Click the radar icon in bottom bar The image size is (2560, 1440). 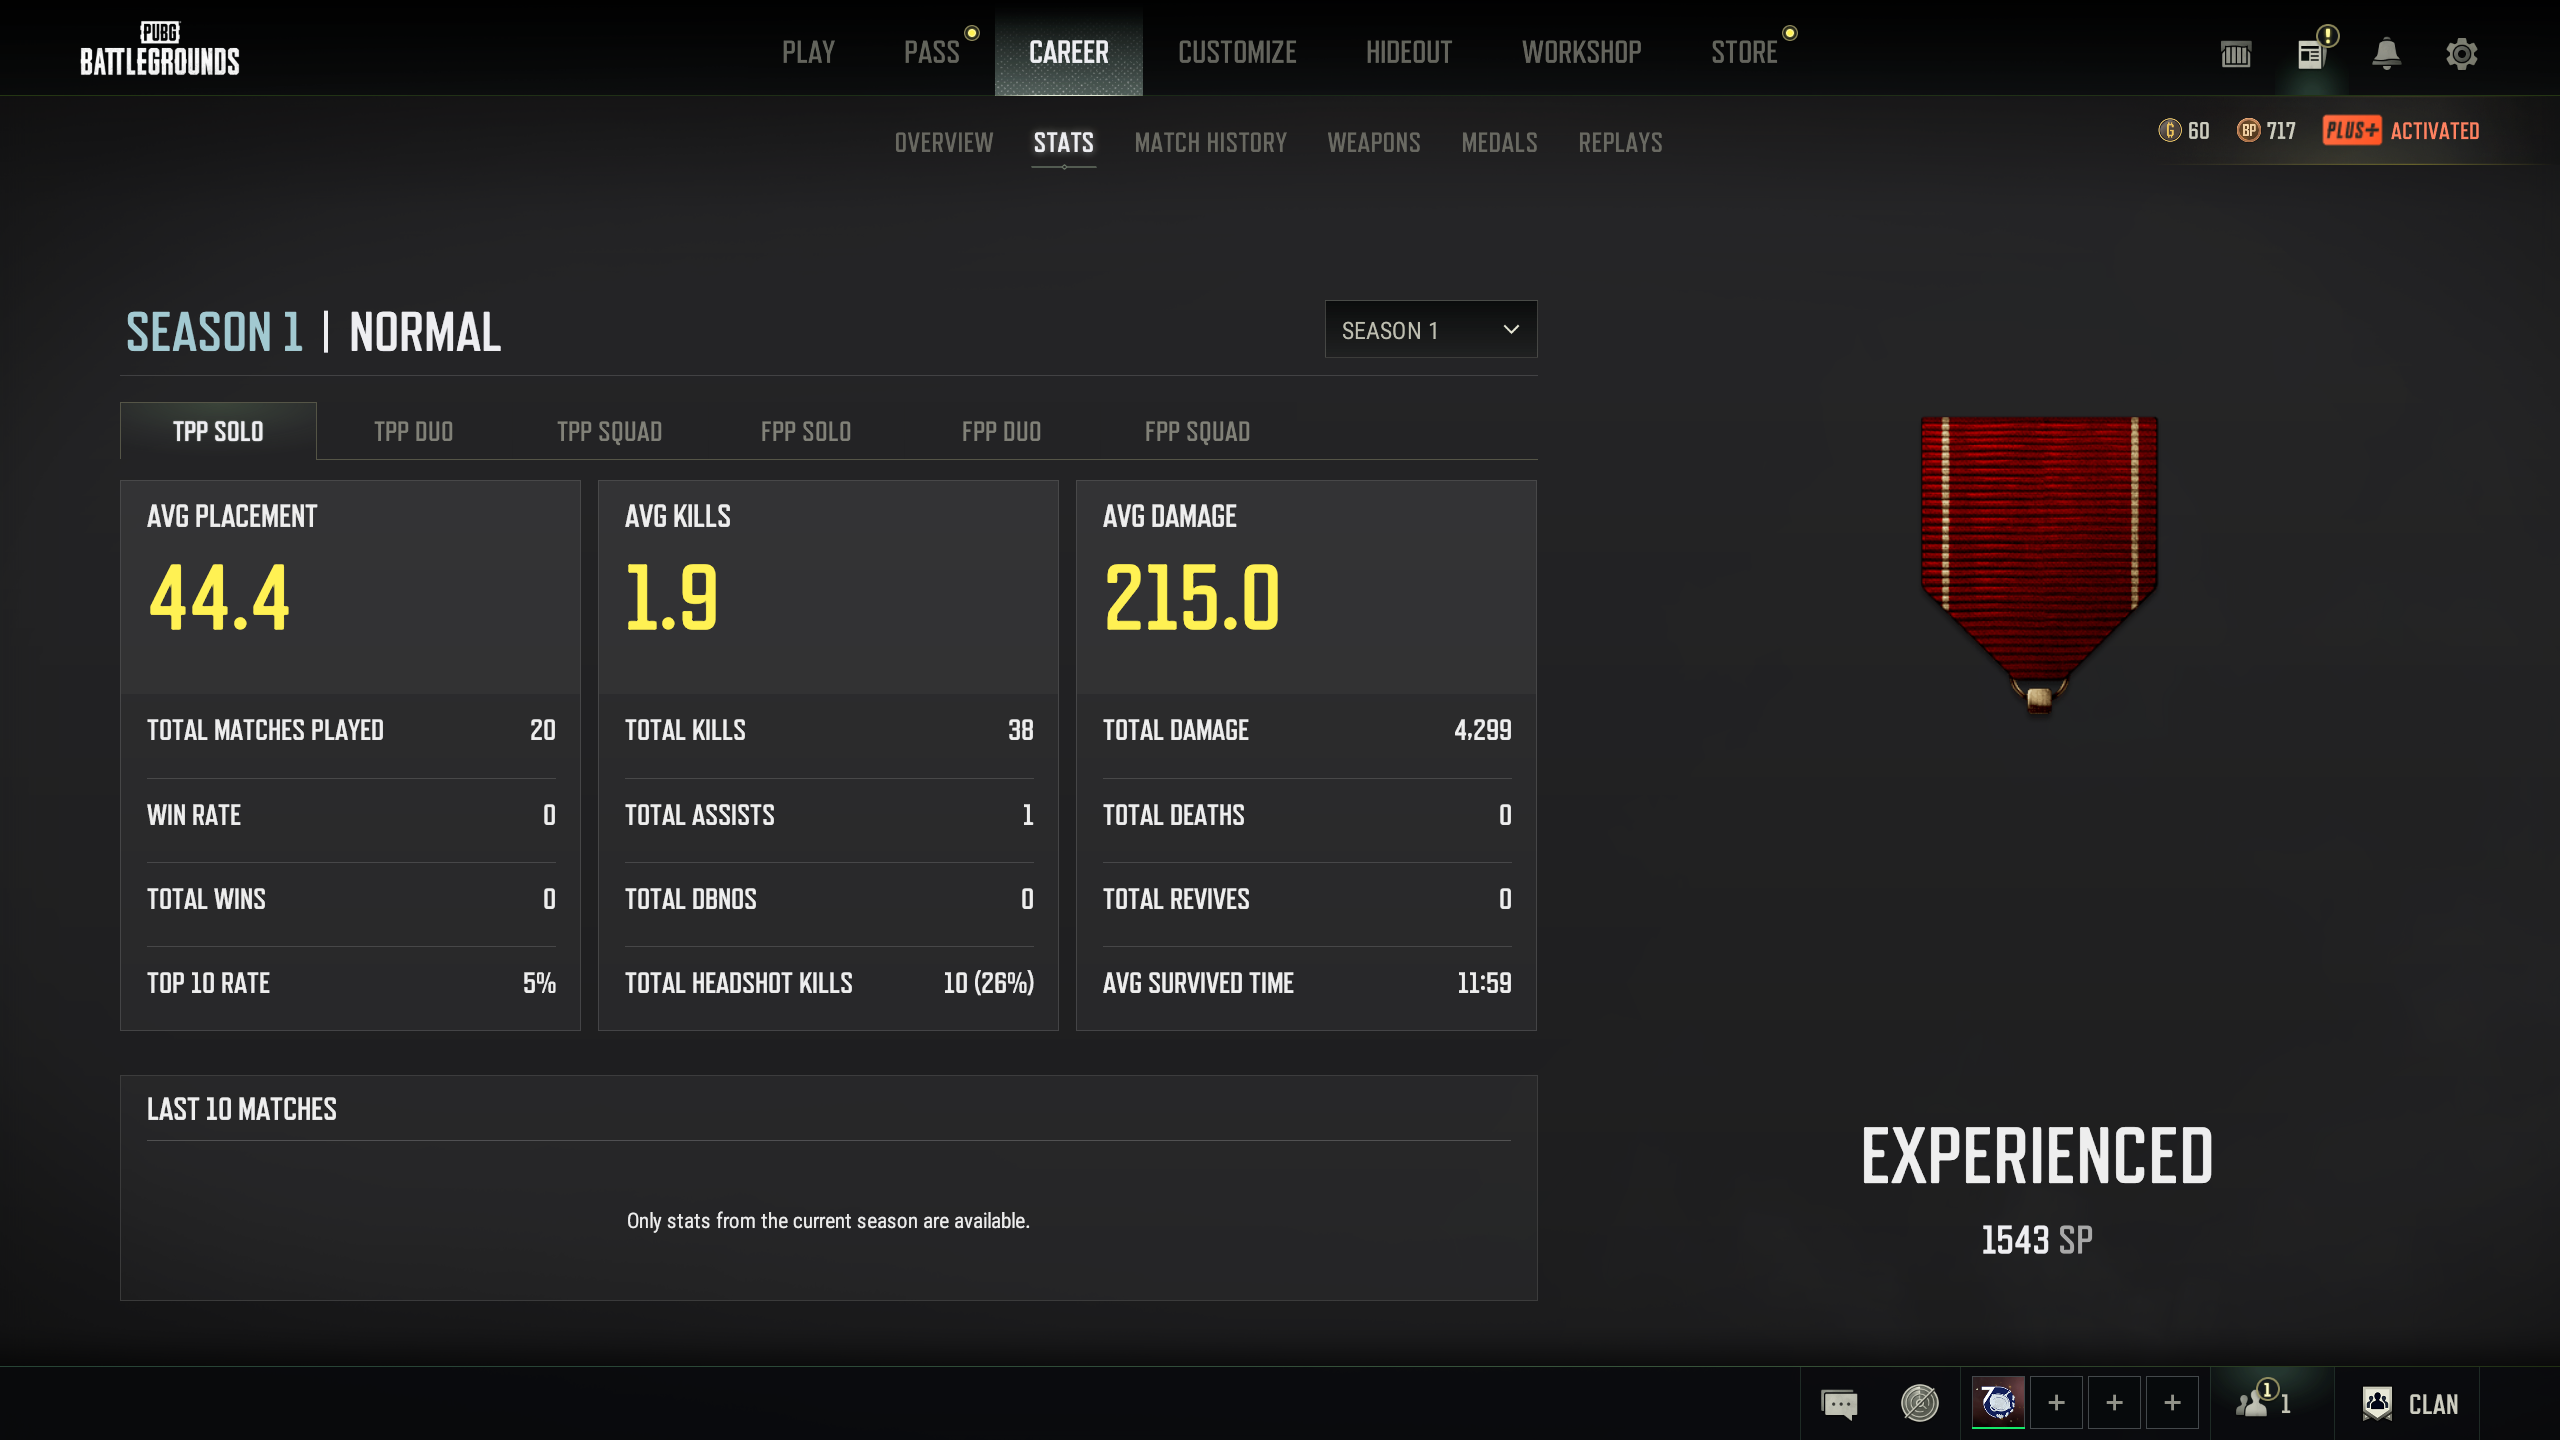click(1919, 1403)
